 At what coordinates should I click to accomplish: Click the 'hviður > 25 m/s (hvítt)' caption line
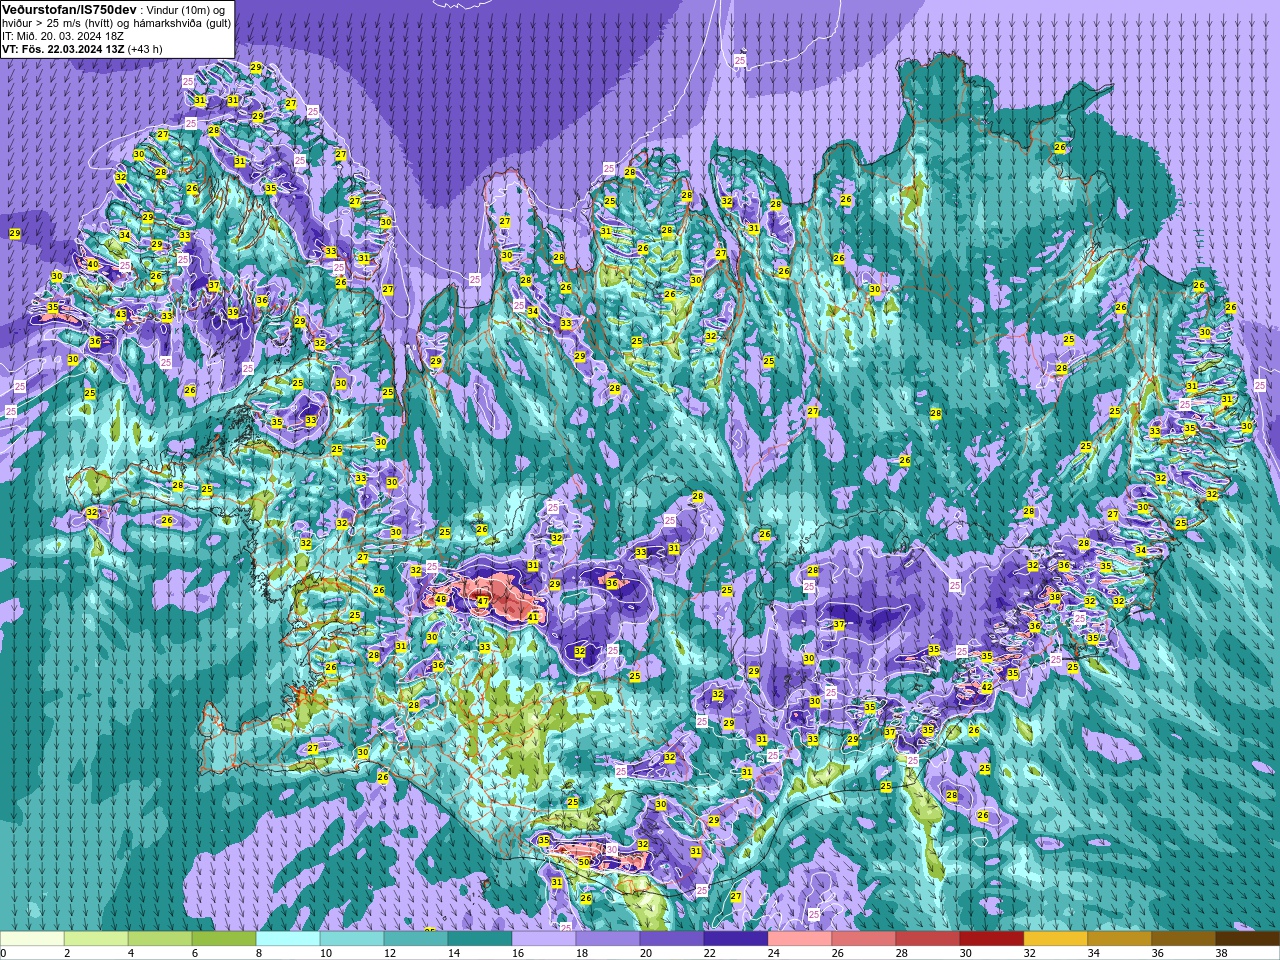(x=116, y=22)
